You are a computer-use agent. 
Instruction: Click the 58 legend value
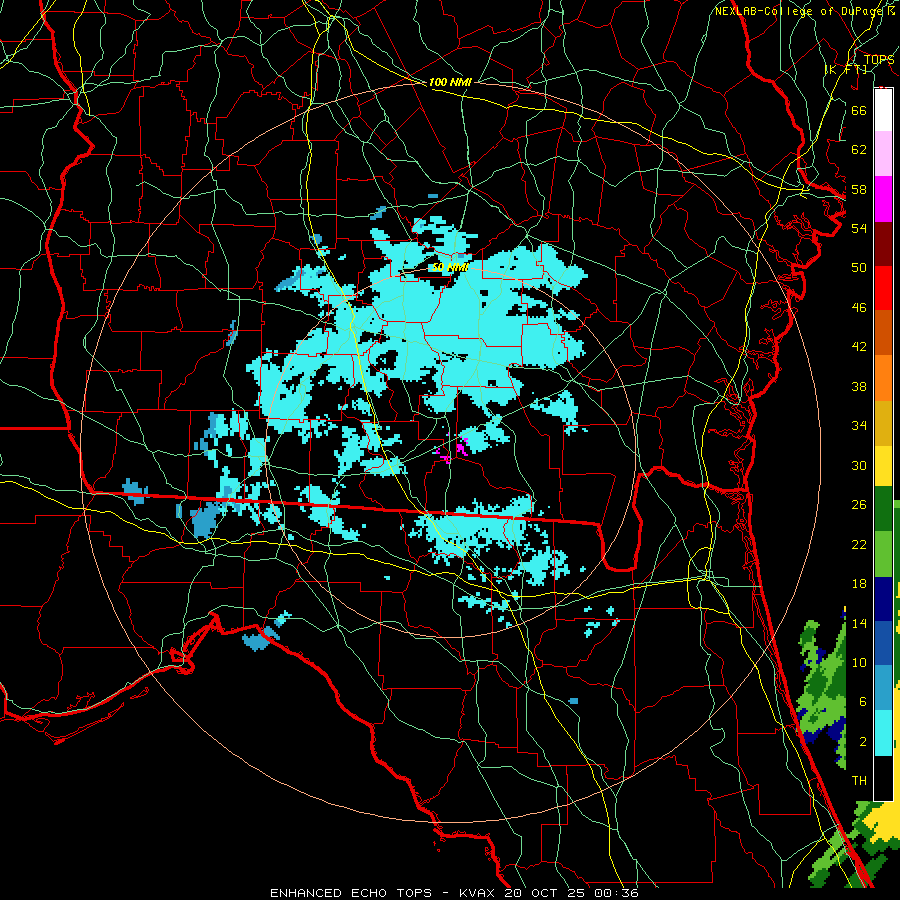point(859,189)
